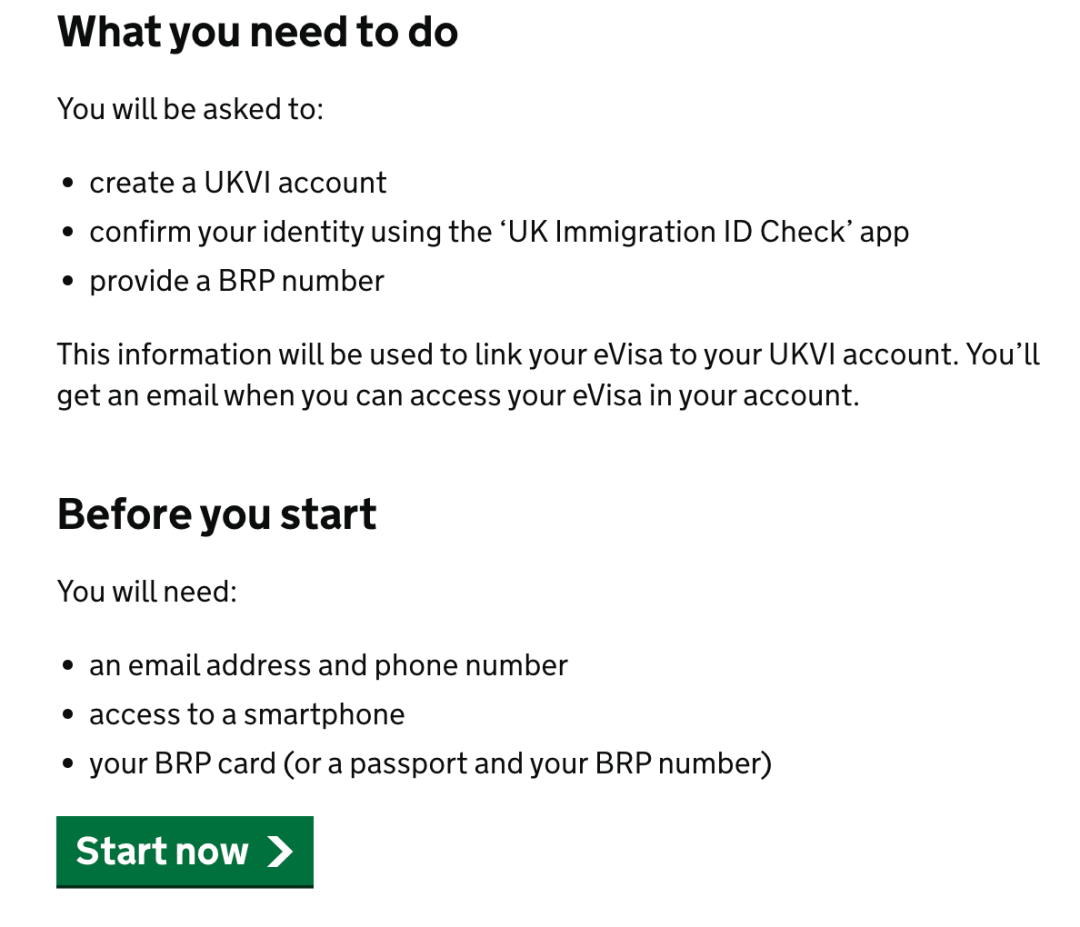Click 'provide a BRP number' list item
This screenshot has height=927, width=1080.
pyautogui.click(x=236, y=281)
